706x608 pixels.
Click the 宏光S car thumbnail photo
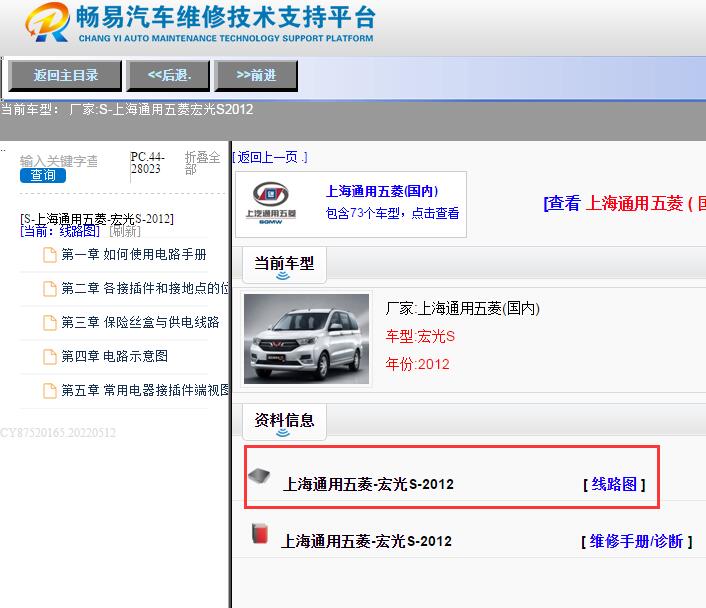point(306,339)
